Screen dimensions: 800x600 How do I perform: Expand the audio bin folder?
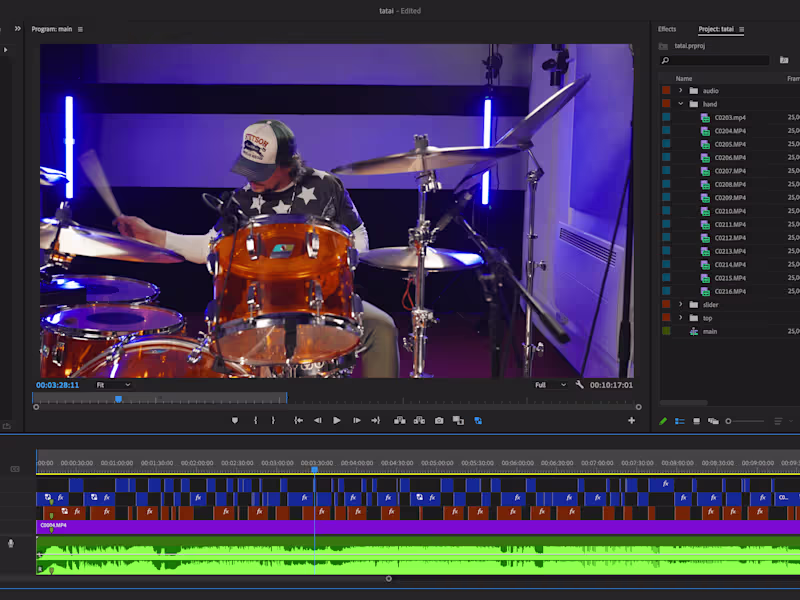[x=681, y=91]
